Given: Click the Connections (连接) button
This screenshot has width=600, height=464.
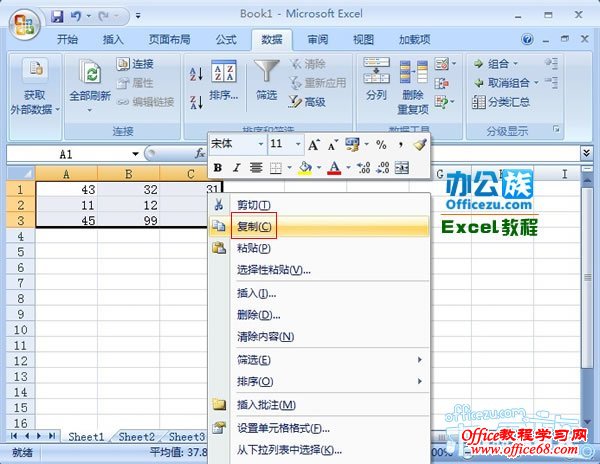Looking at the screenshot, I should pos(135,64).
